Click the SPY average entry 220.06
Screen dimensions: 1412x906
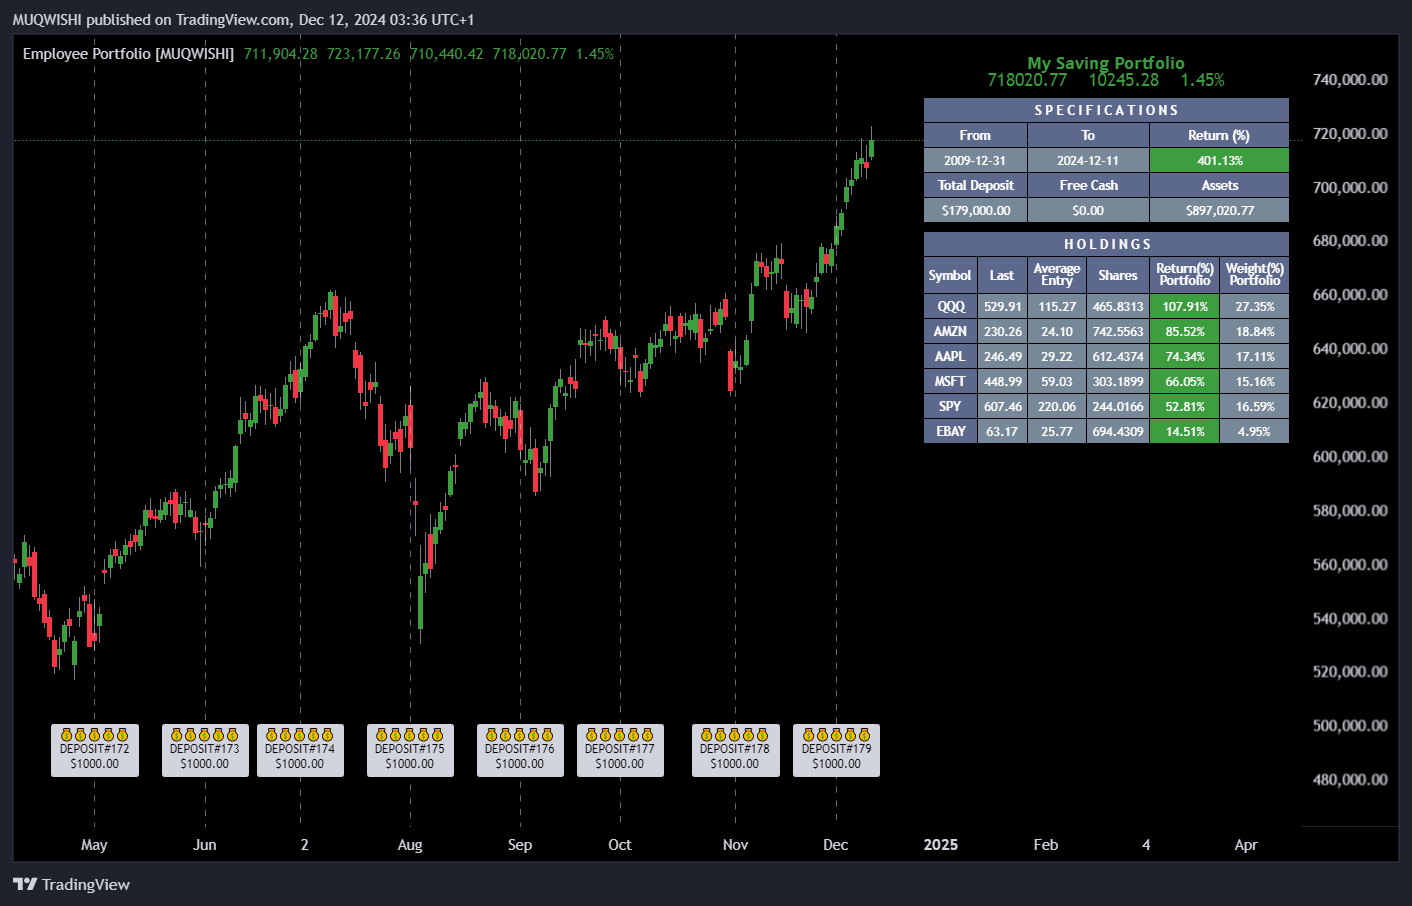tap(1057, 406)
